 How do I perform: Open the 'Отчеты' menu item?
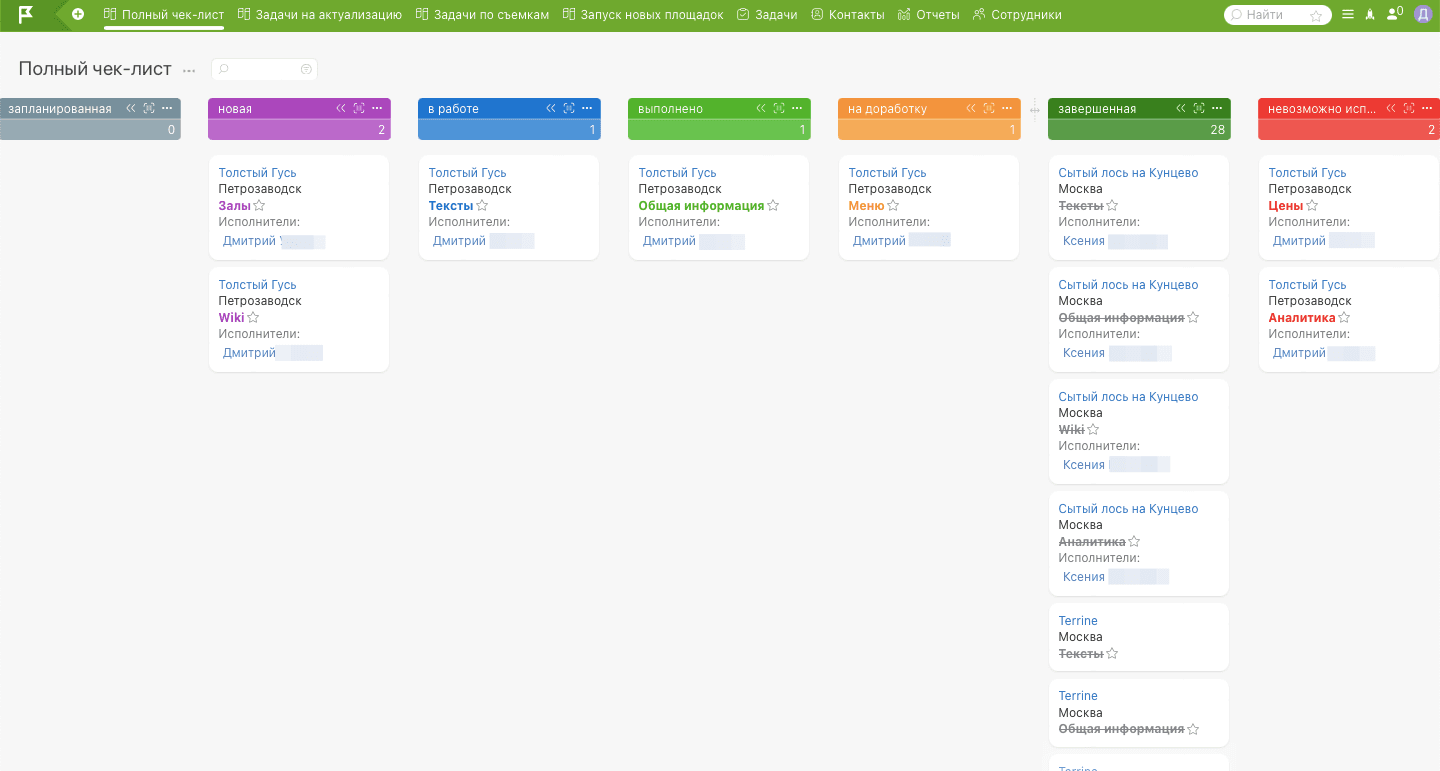point(929,15)
